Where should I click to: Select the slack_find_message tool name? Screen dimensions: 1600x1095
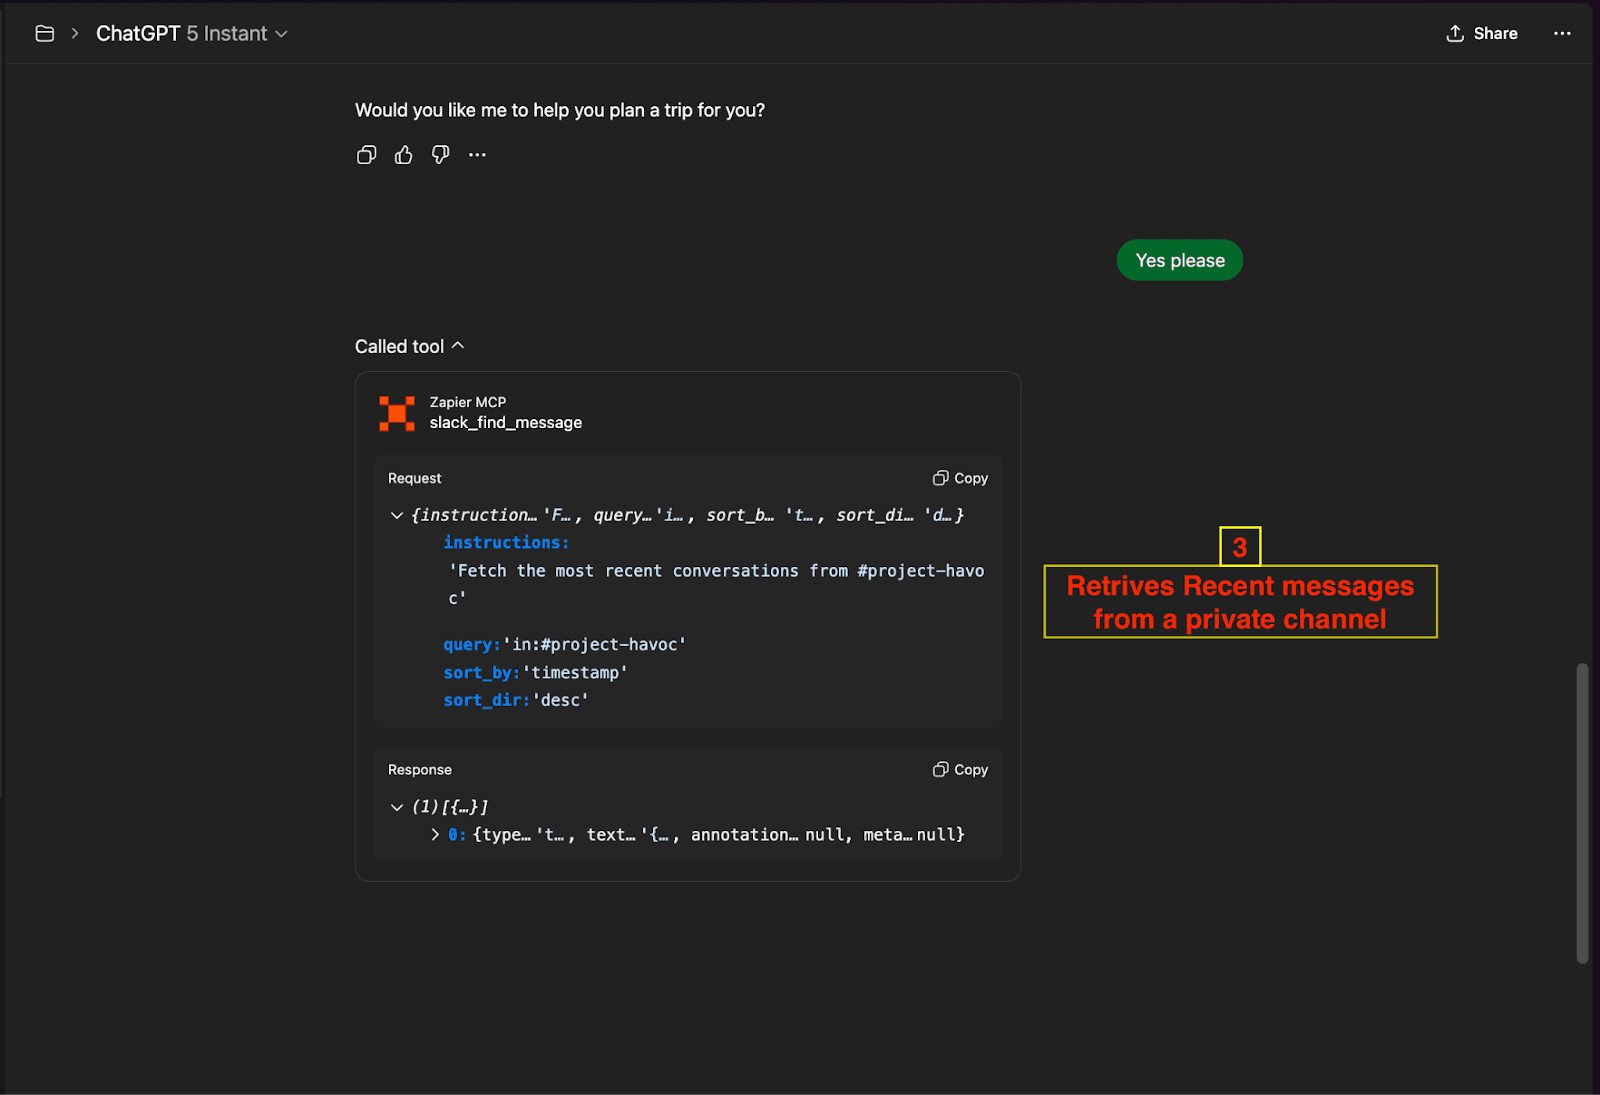(506, 423)
